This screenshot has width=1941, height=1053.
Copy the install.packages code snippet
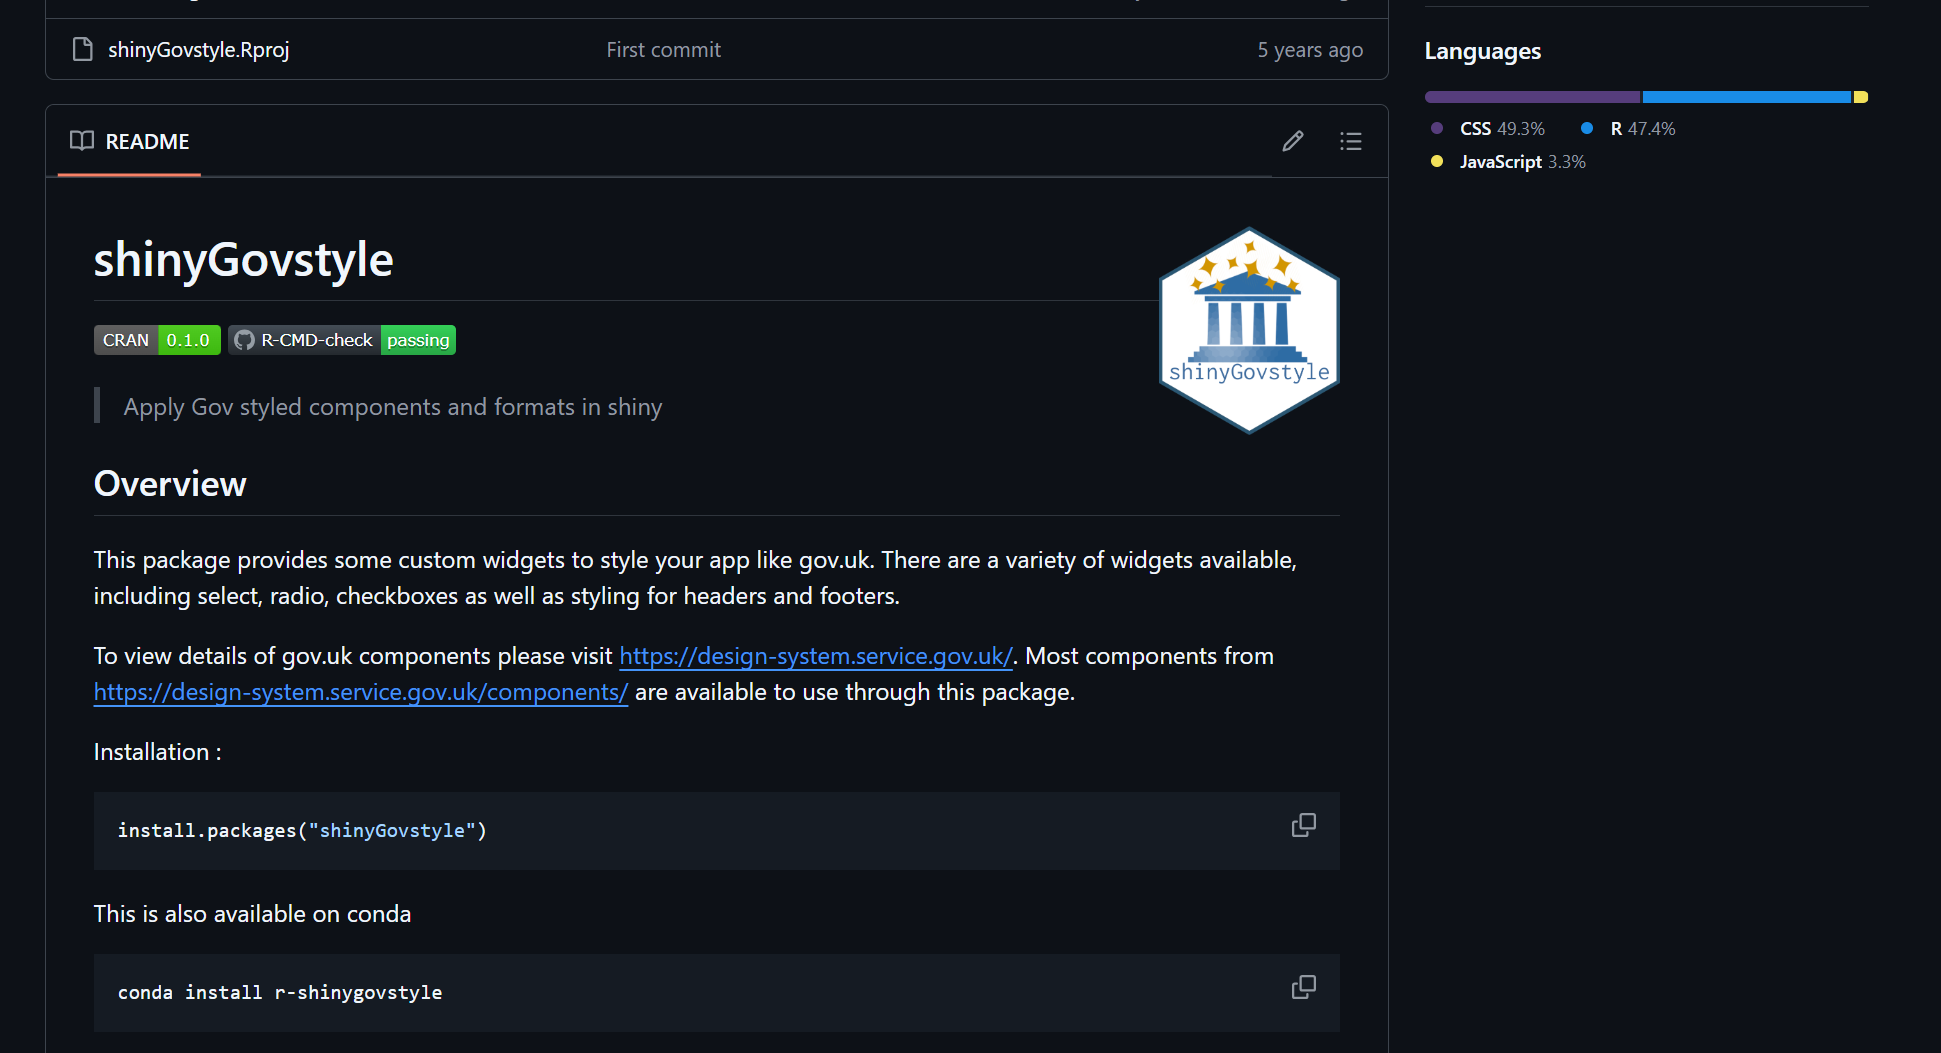(x=1303, y=825)
